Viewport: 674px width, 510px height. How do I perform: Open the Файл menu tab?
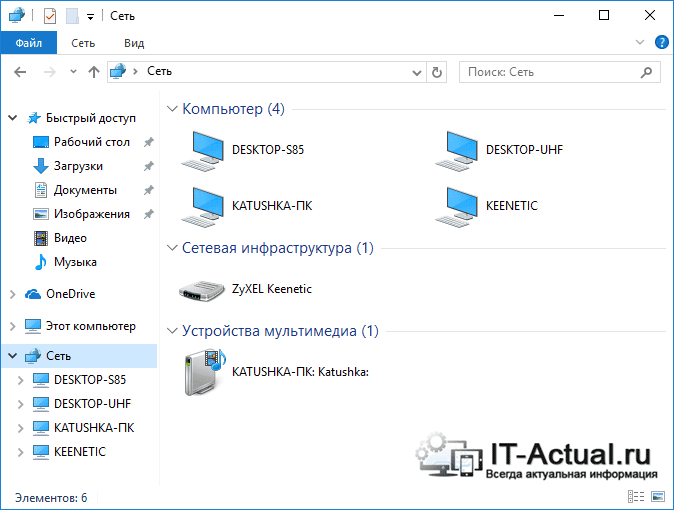click(29, 43)
